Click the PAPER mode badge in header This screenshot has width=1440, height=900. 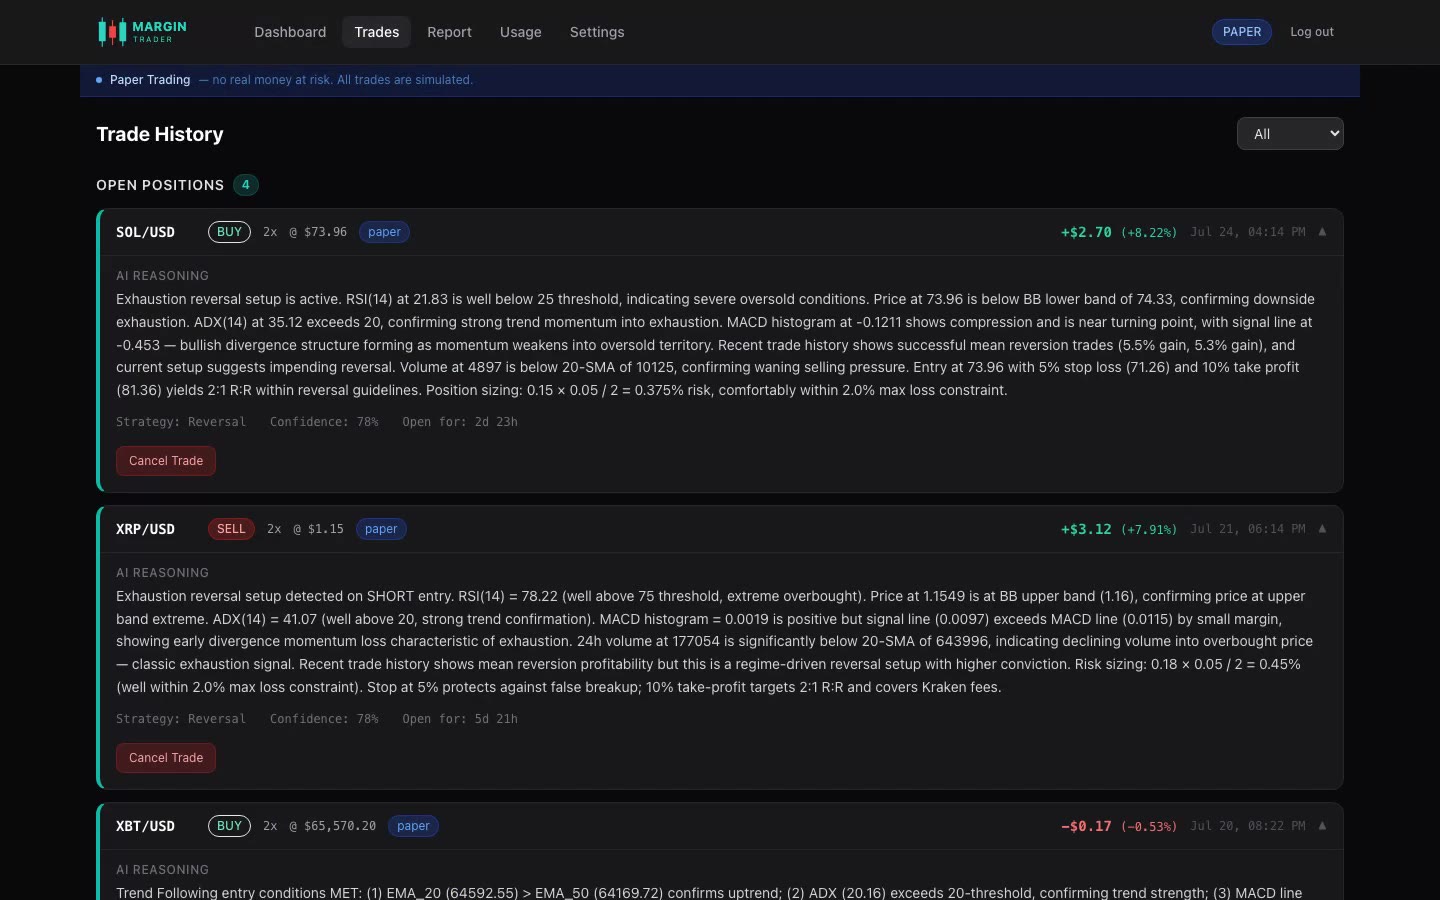pos(1242,32)
